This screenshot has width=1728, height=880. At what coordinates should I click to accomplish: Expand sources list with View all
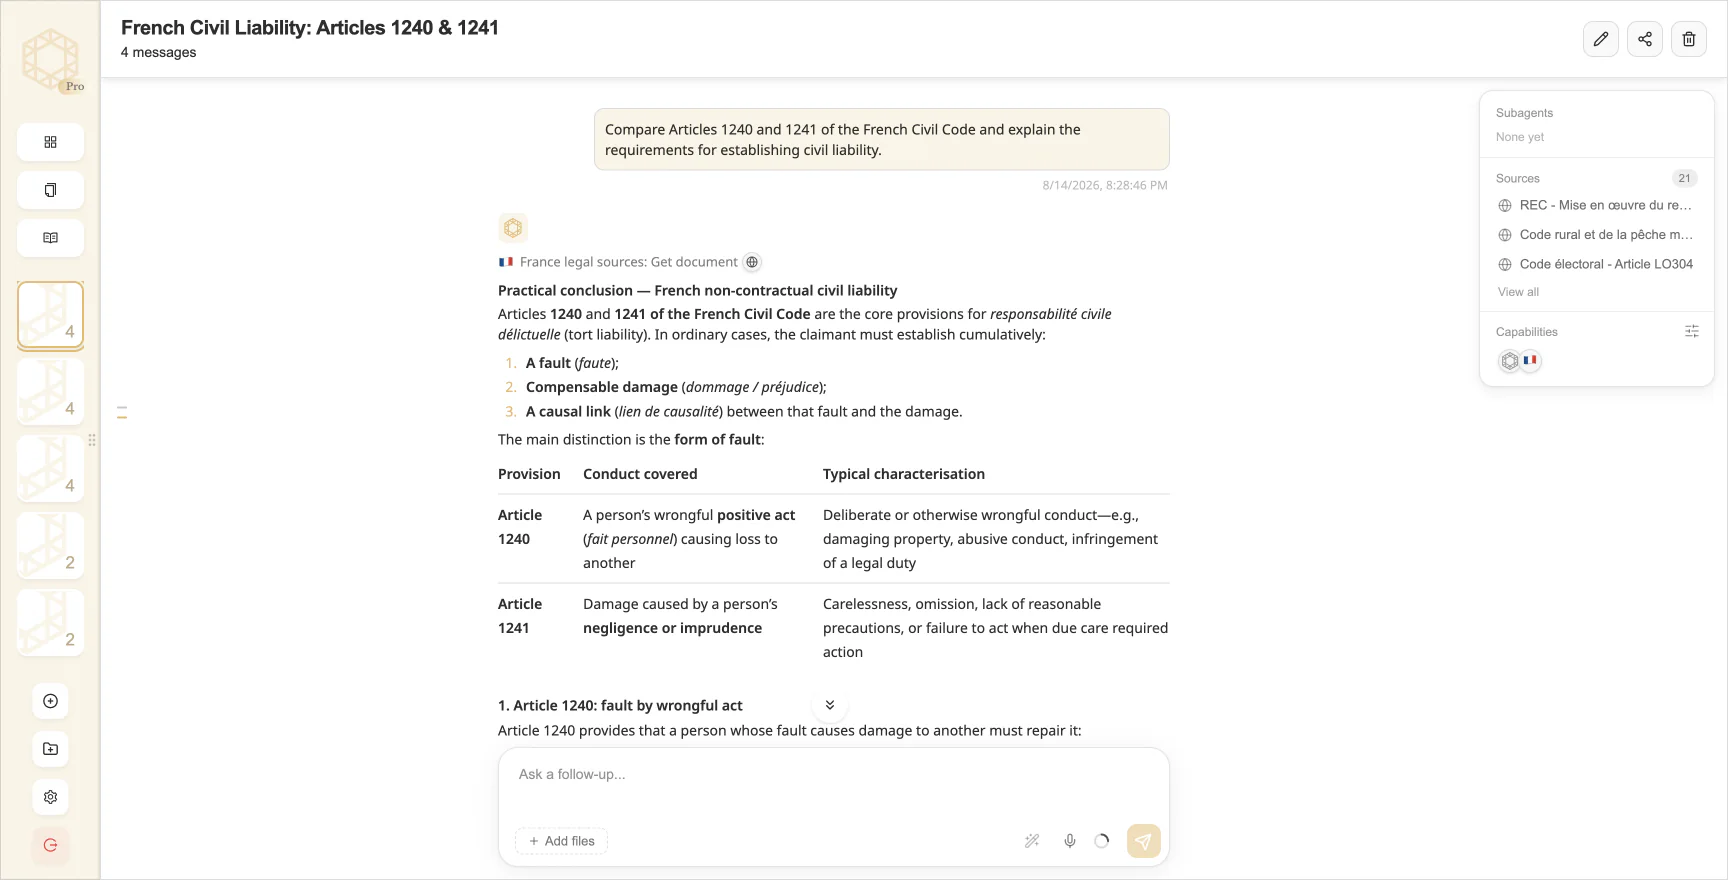pyautogui.click(x=1518, y=292)
